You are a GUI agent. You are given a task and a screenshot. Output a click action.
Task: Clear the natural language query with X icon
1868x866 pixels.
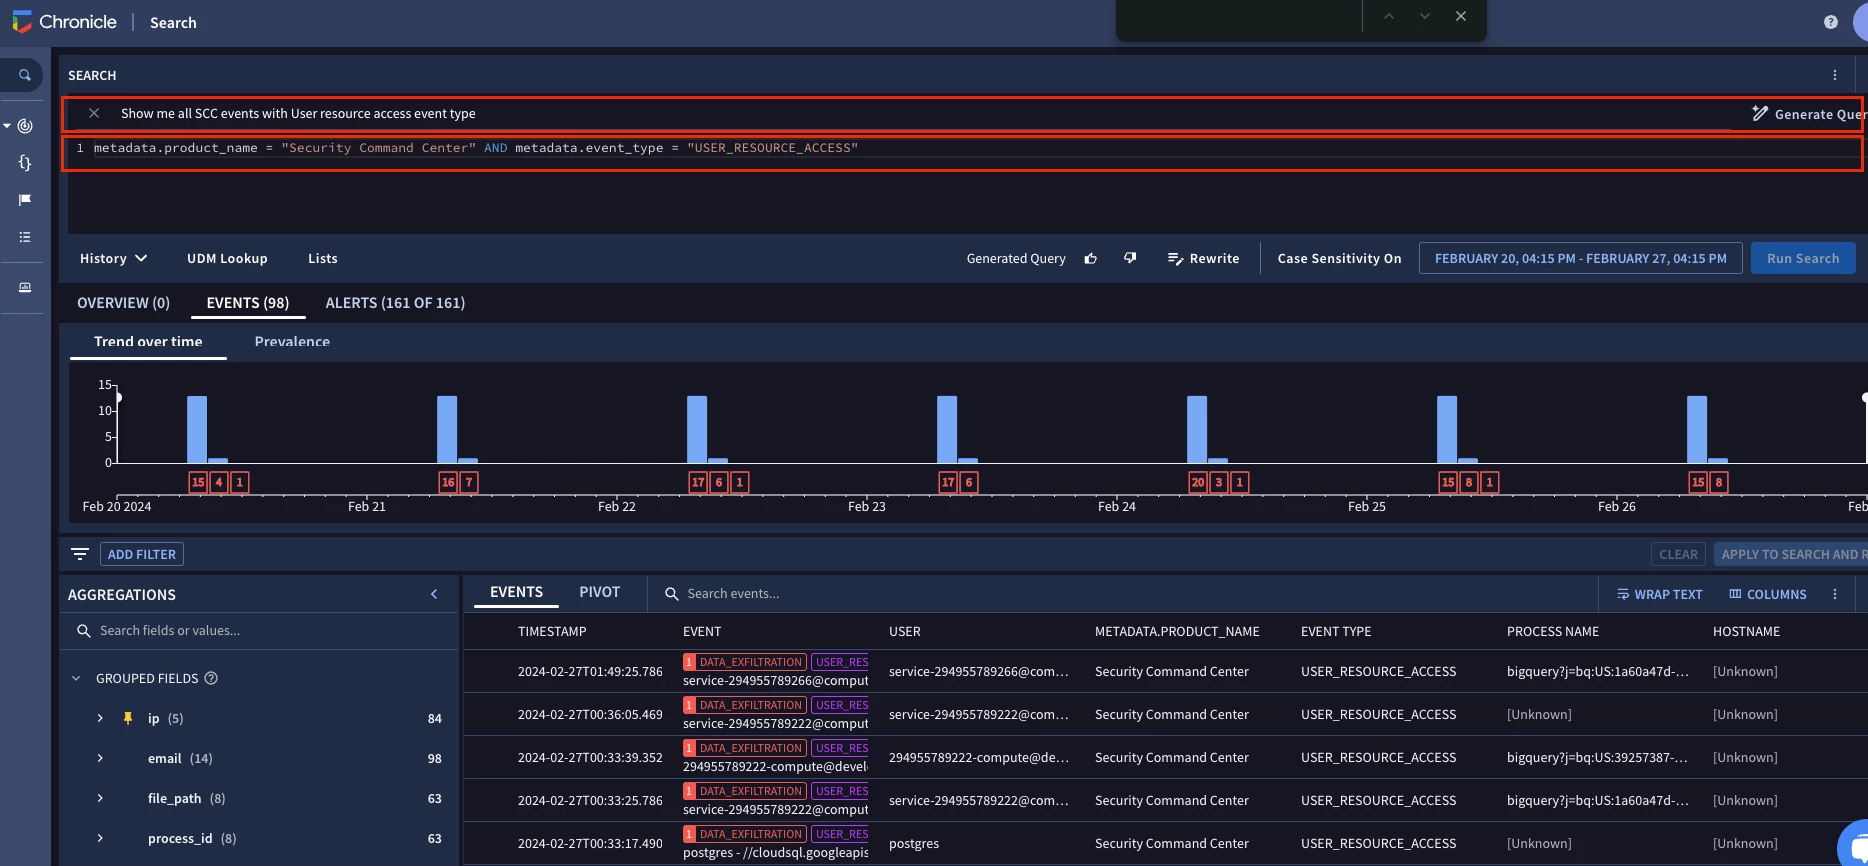[x=94, y=113]
